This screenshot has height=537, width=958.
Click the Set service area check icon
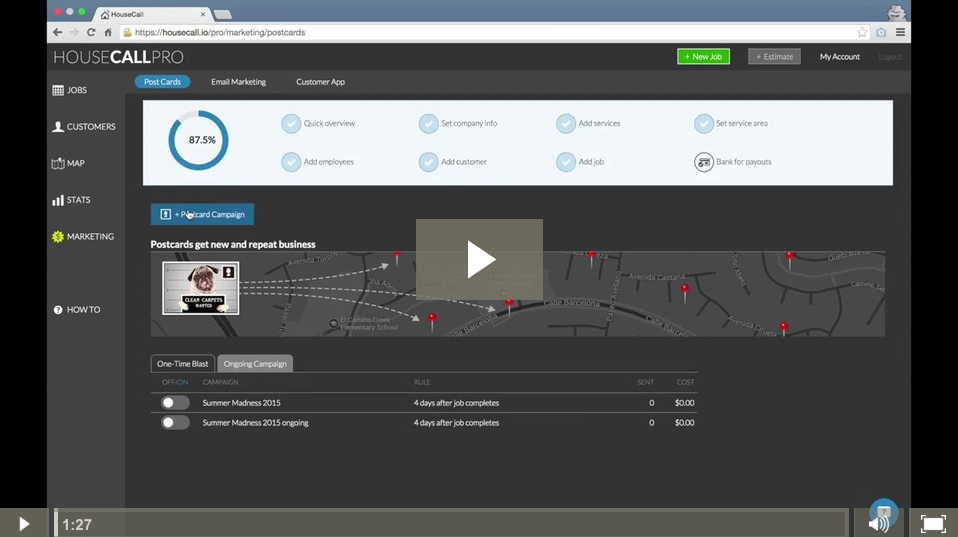point(703,123)
